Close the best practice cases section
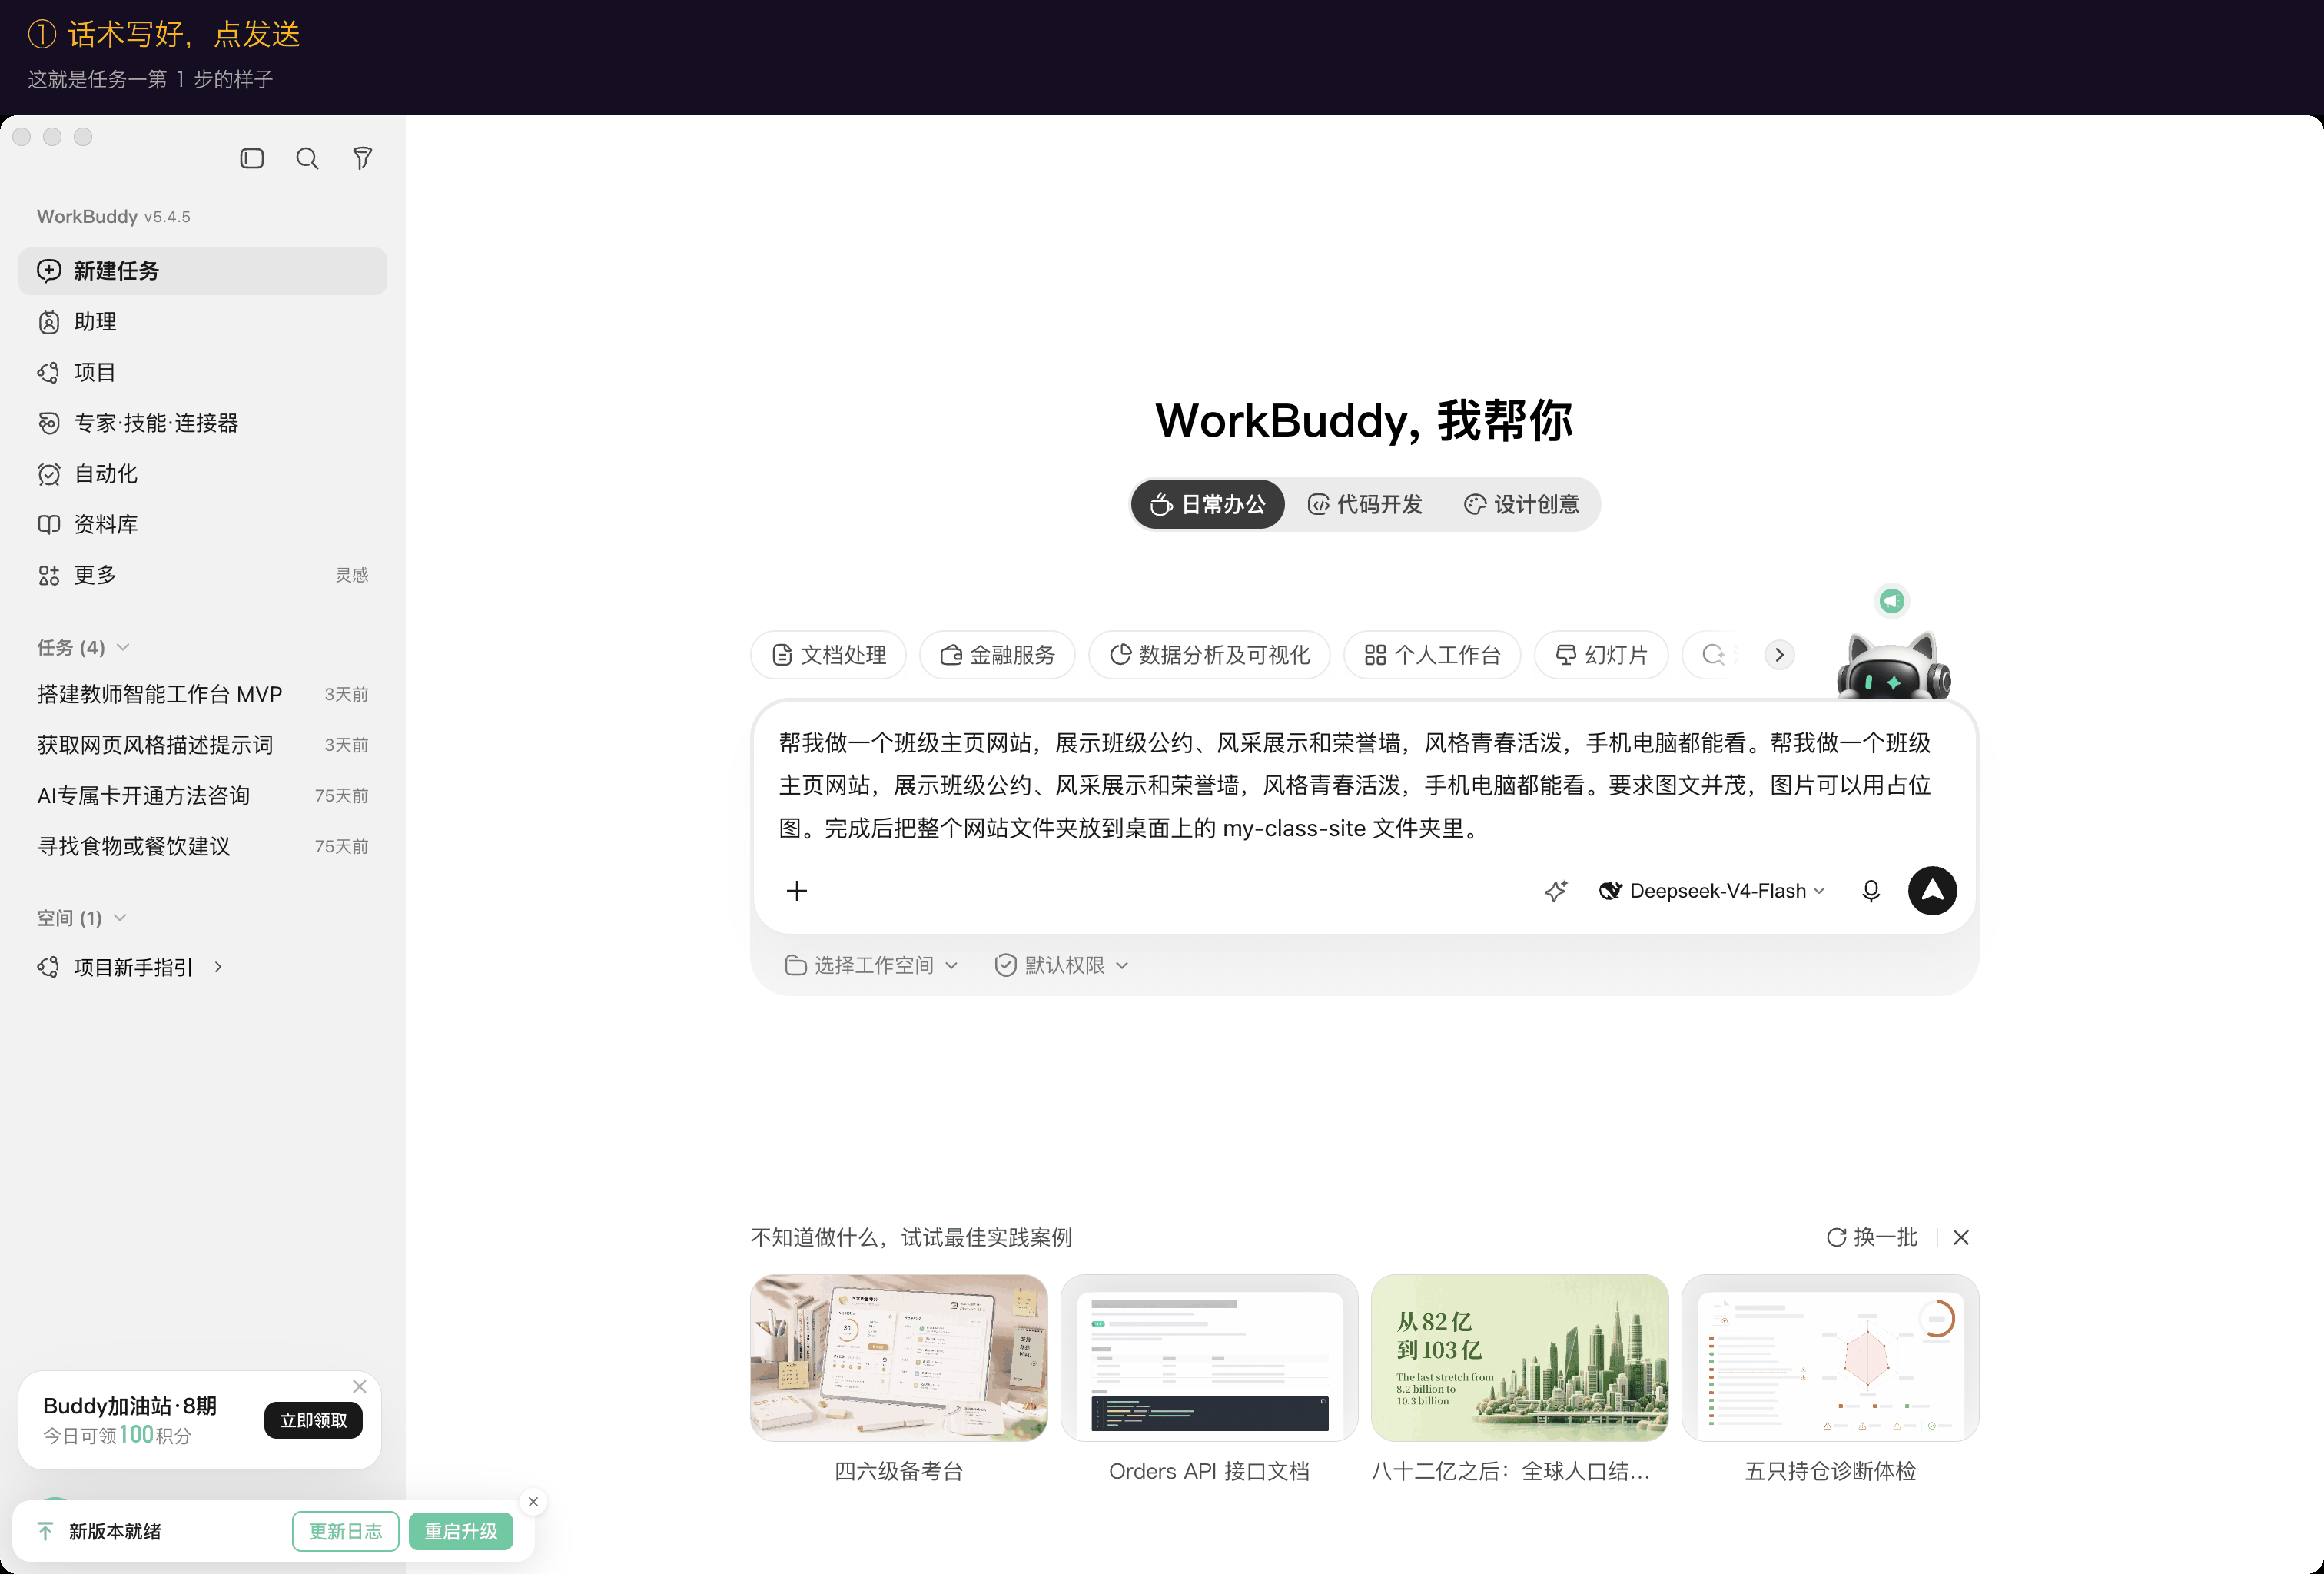Image resolution: width=2324 pixels, height=1574 pixels. pos(1961,1237)
